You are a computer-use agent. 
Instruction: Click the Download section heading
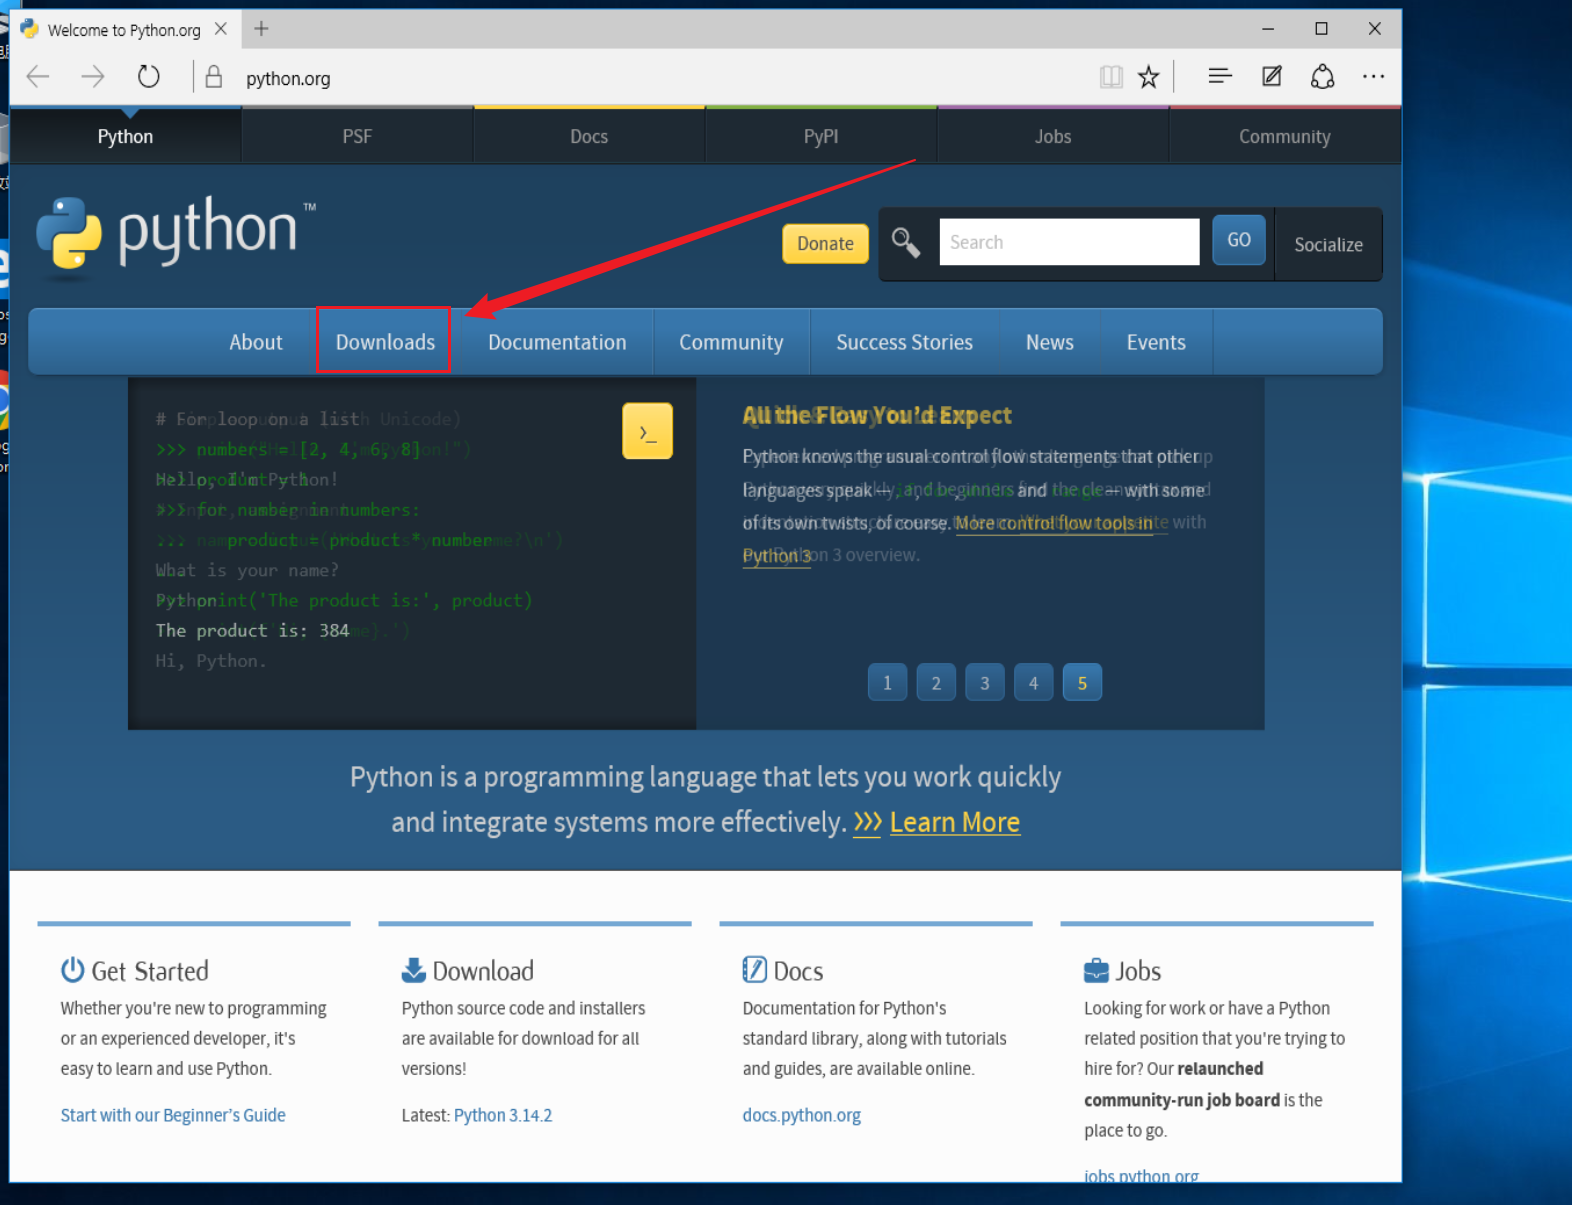483,971
